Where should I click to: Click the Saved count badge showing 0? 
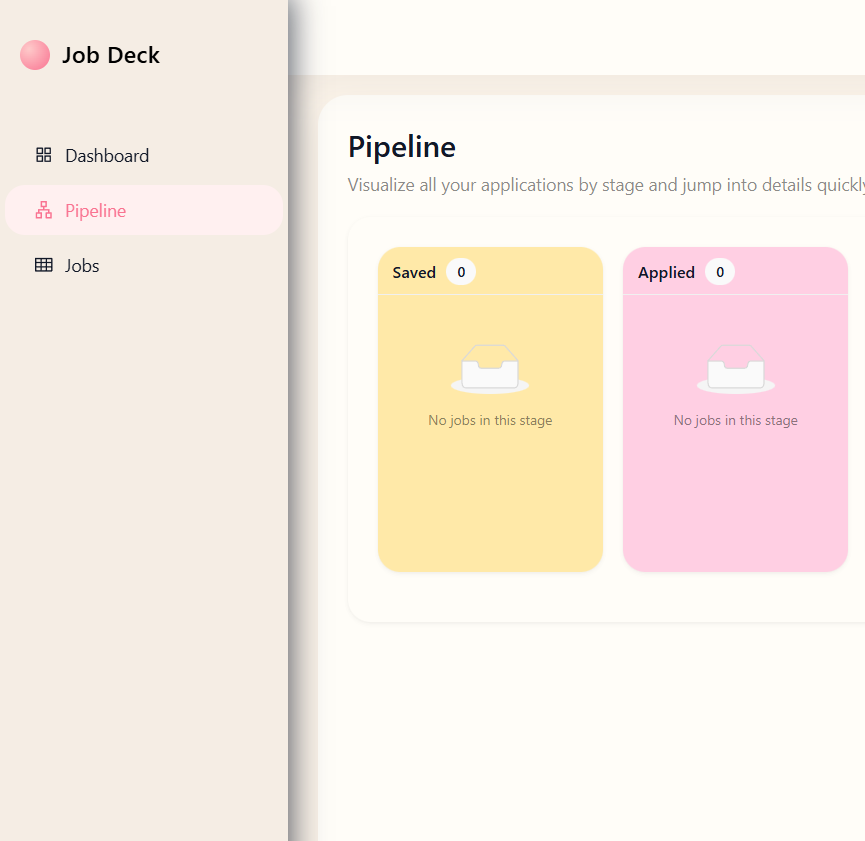click(x=461, y=272)
